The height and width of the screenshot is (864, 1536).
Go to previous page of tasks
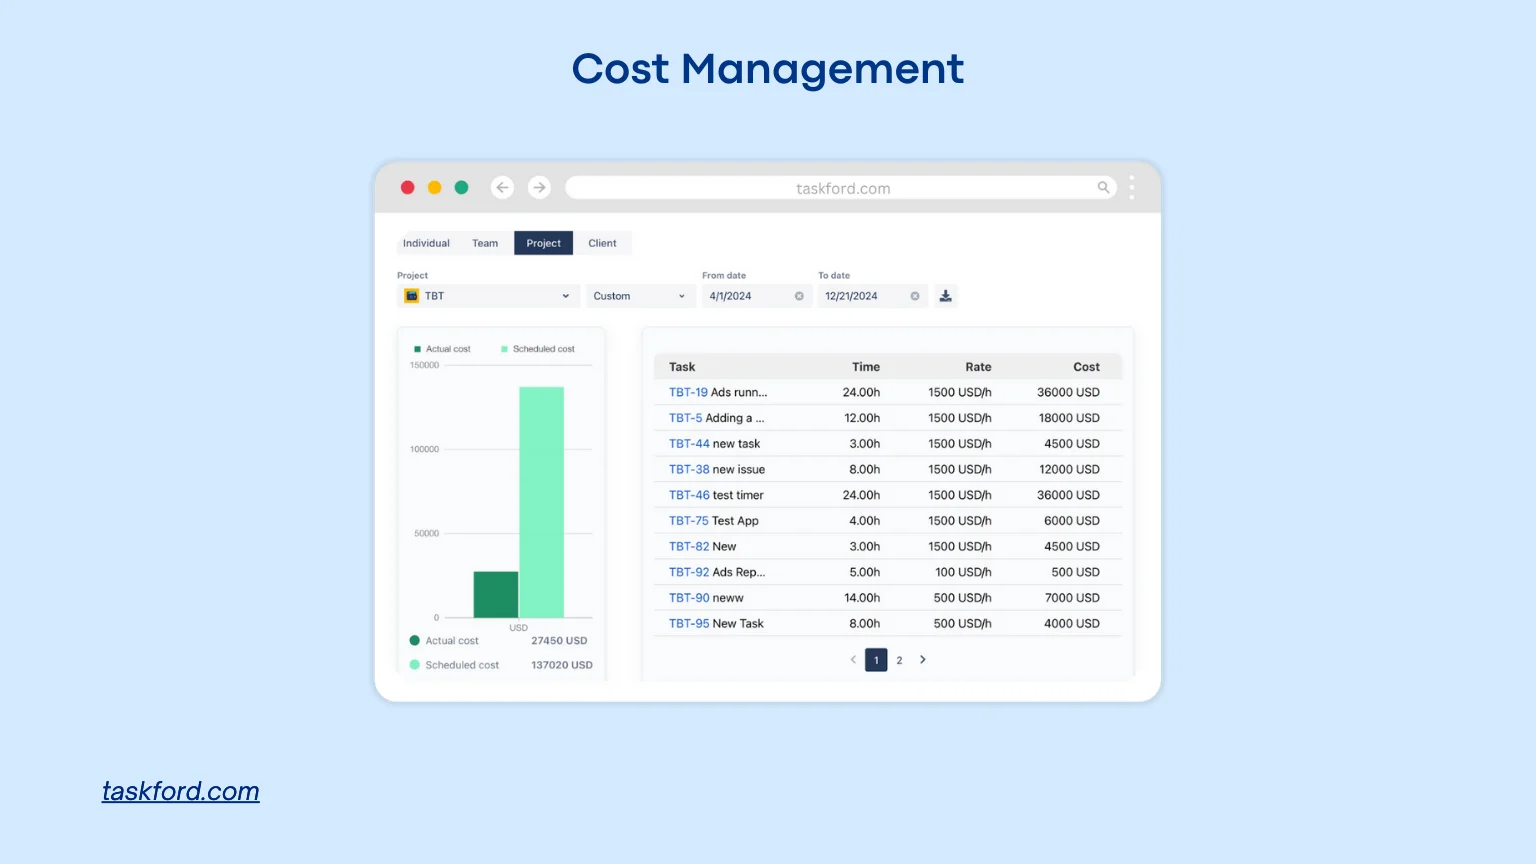[853, 660]
